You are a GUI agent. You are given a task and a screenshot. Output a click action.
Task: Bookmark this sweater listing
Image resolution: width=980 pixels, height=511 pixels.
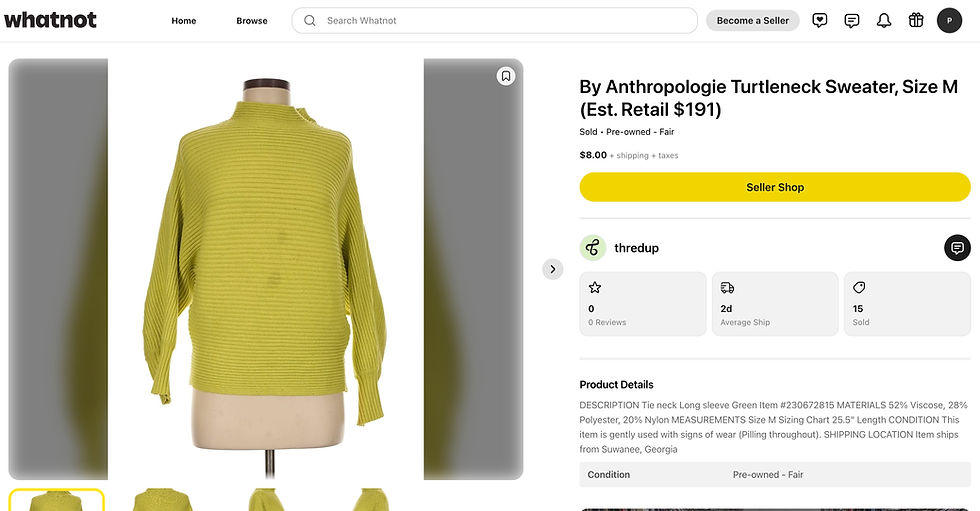coord(506,76)
